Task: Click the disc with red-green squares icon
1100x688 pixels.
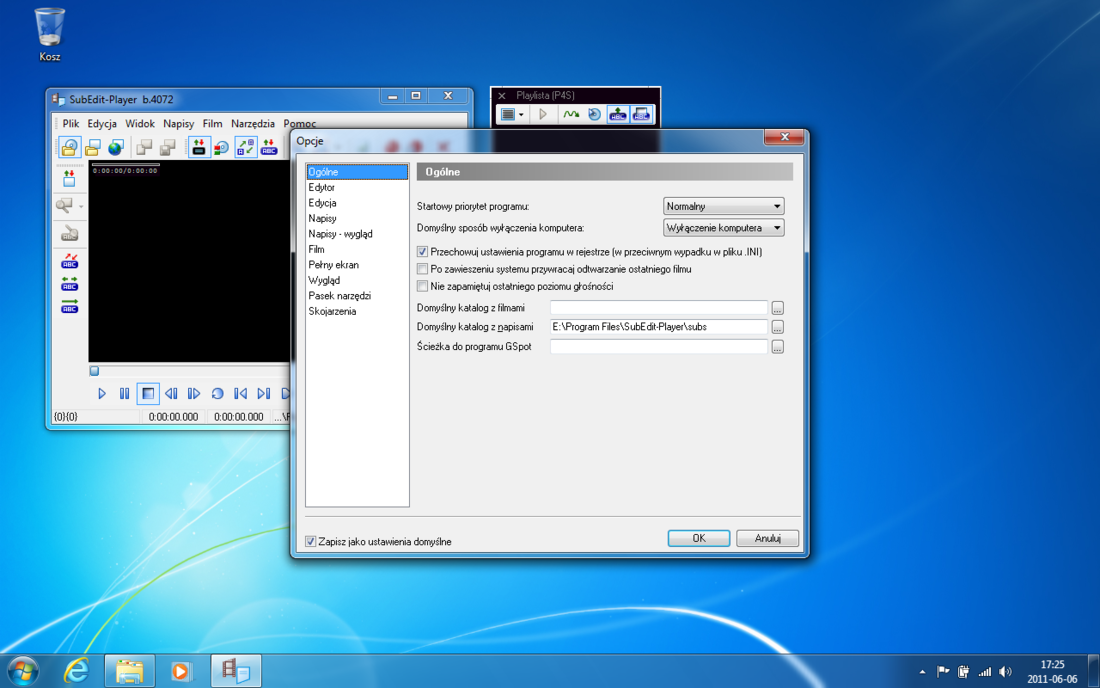Action: 222,147
